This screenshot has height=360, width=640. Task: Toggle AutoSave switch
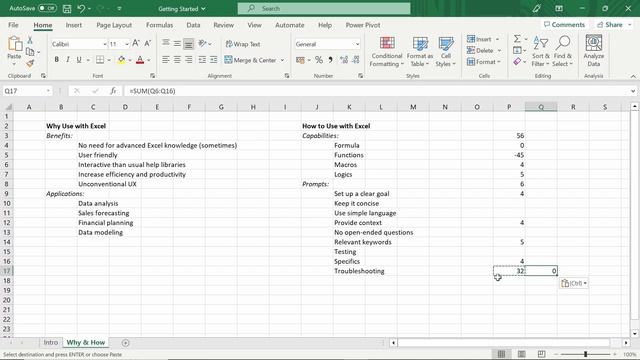(47, 8)
